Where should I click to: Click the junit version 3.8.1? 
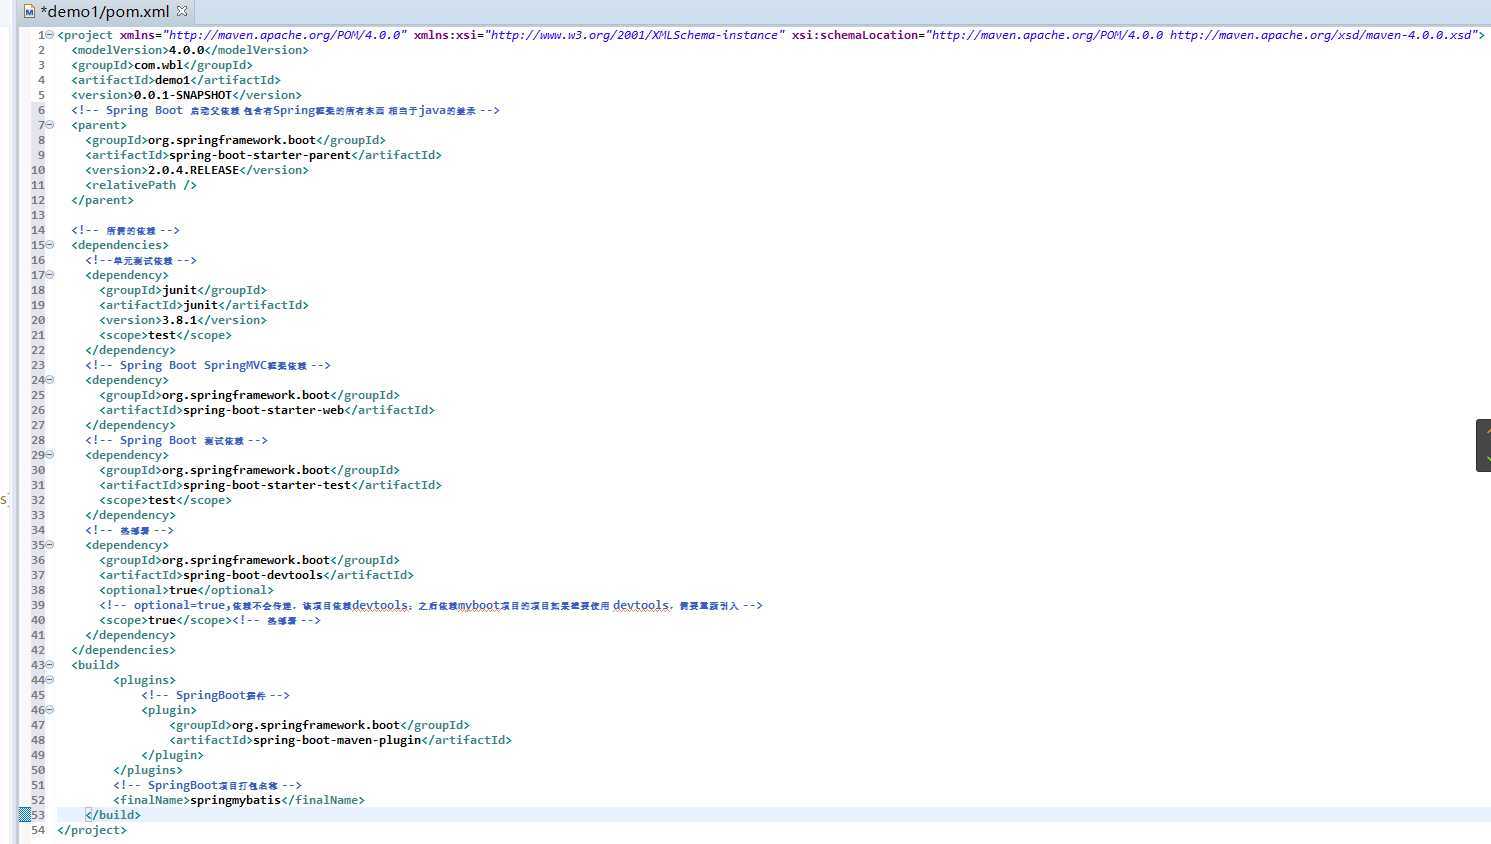coord(179,320)
